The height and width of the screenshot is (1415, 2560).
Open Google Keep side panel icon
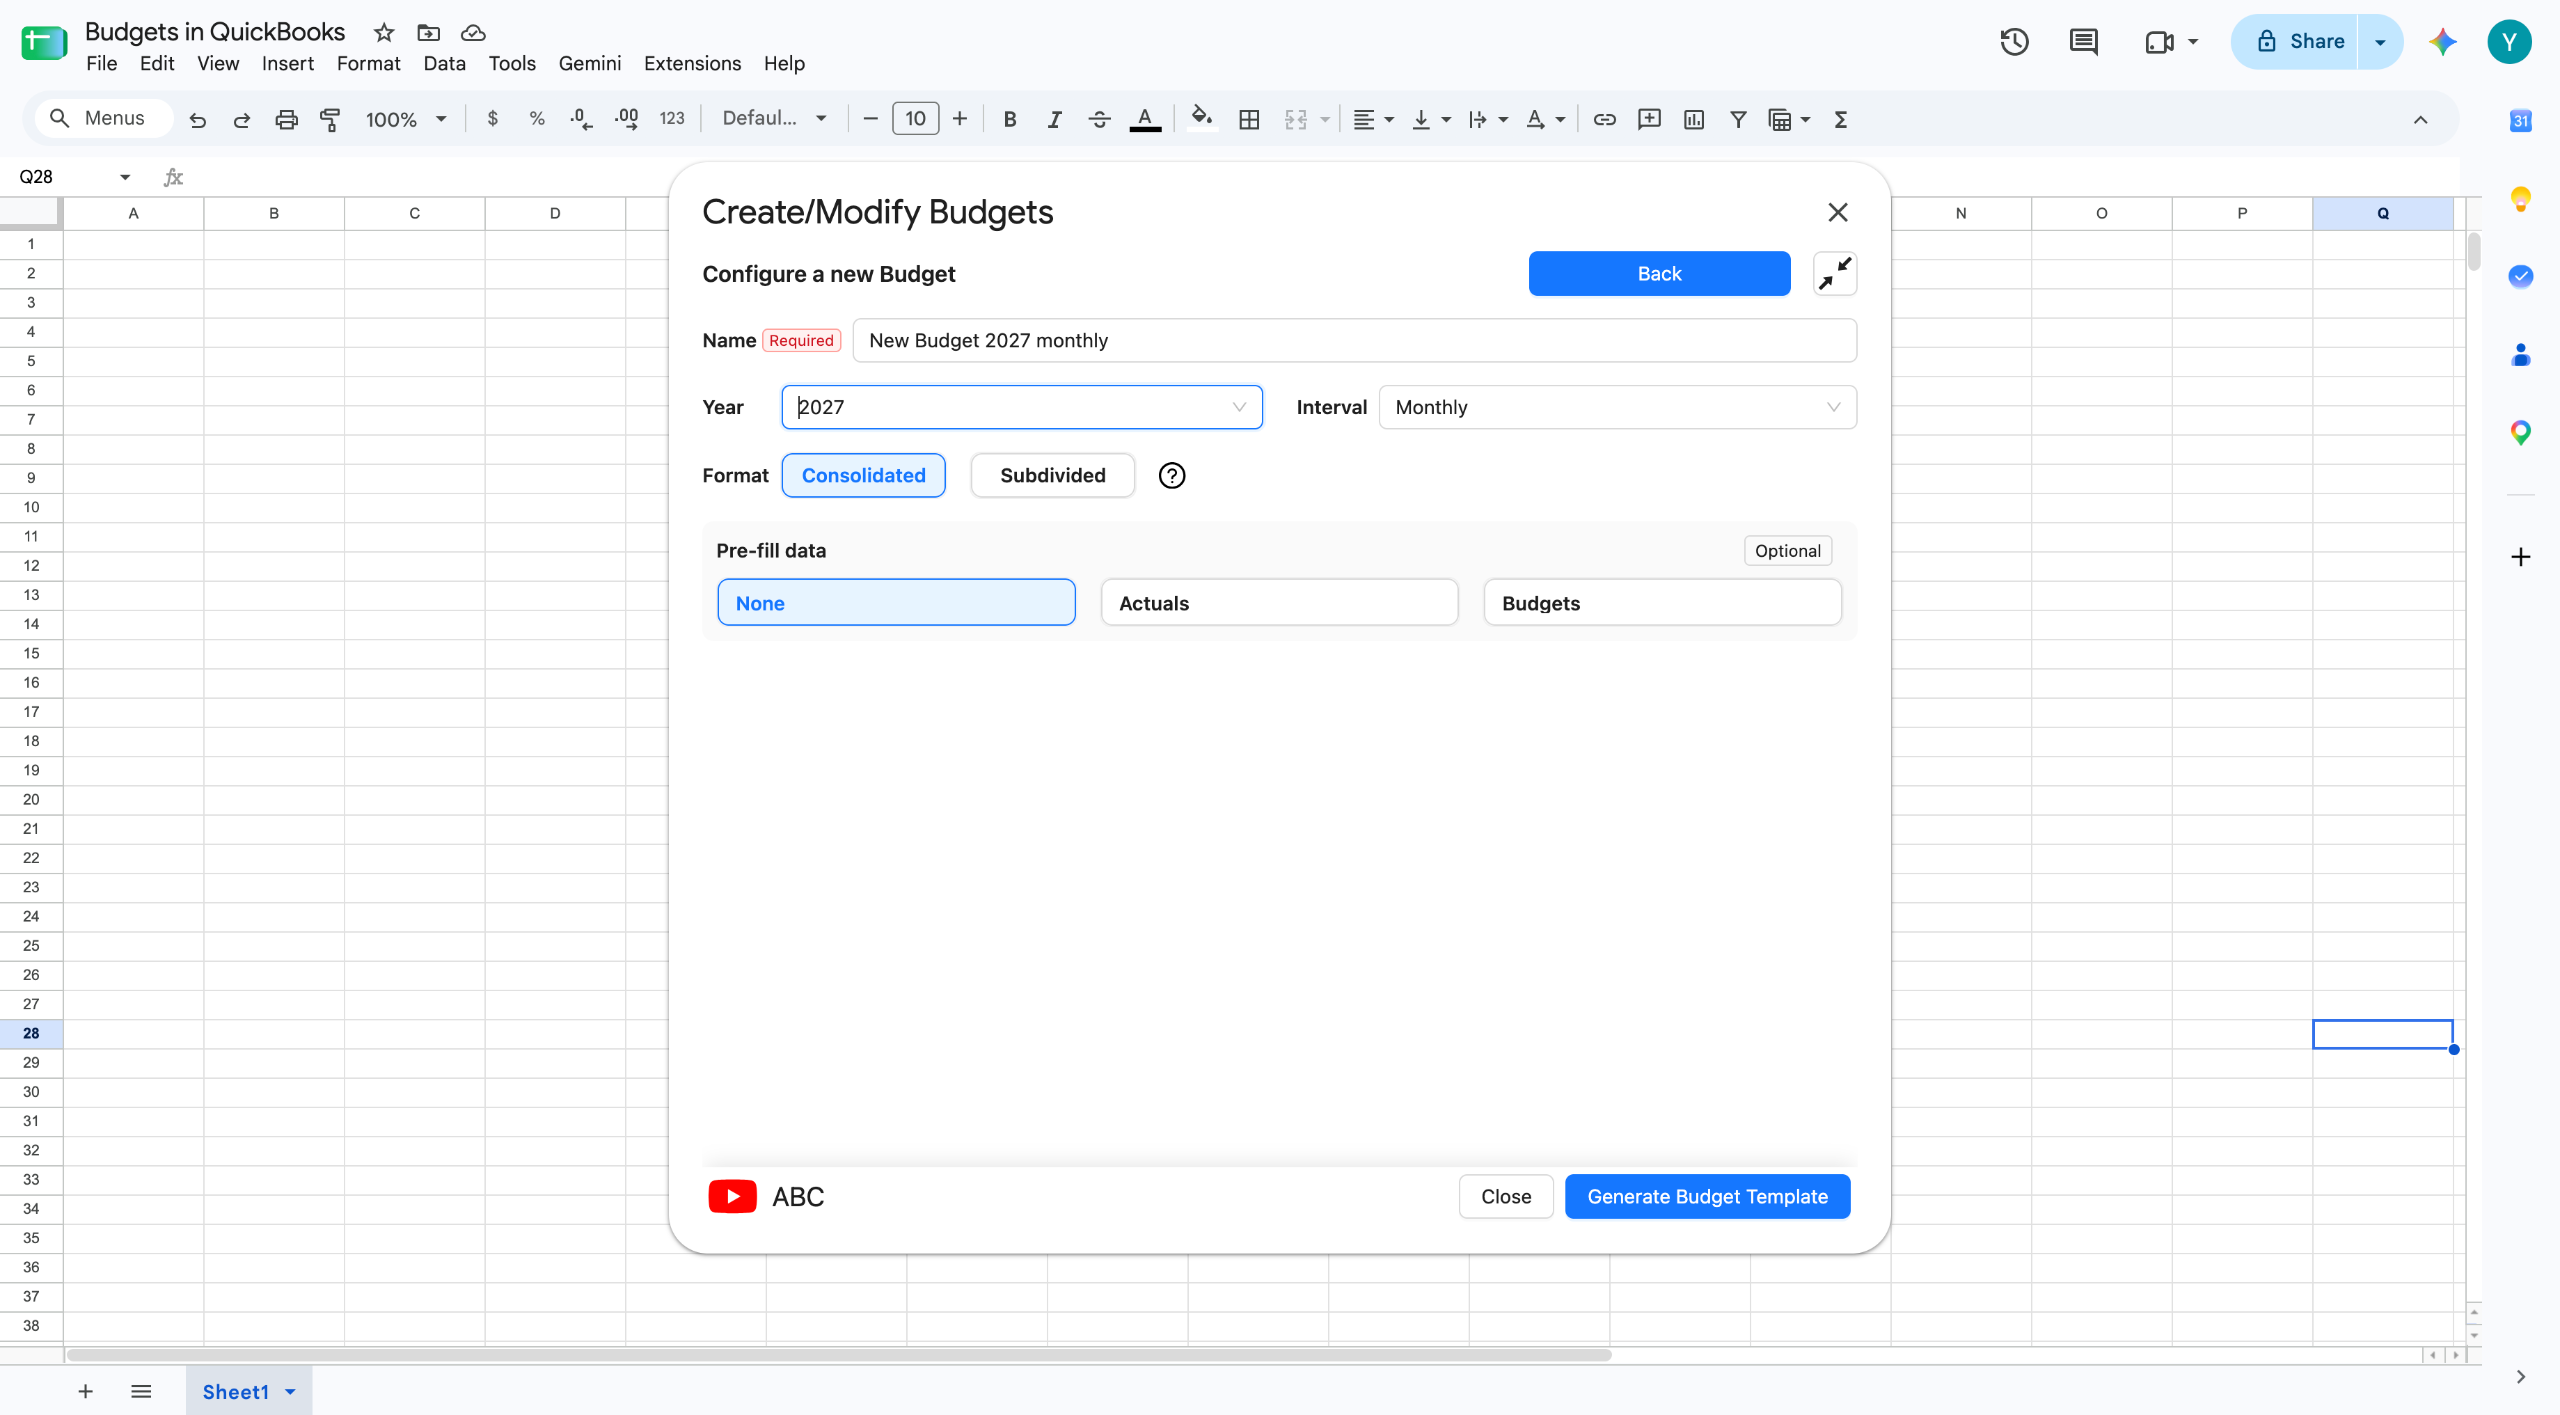click(x=2520, y=199)
